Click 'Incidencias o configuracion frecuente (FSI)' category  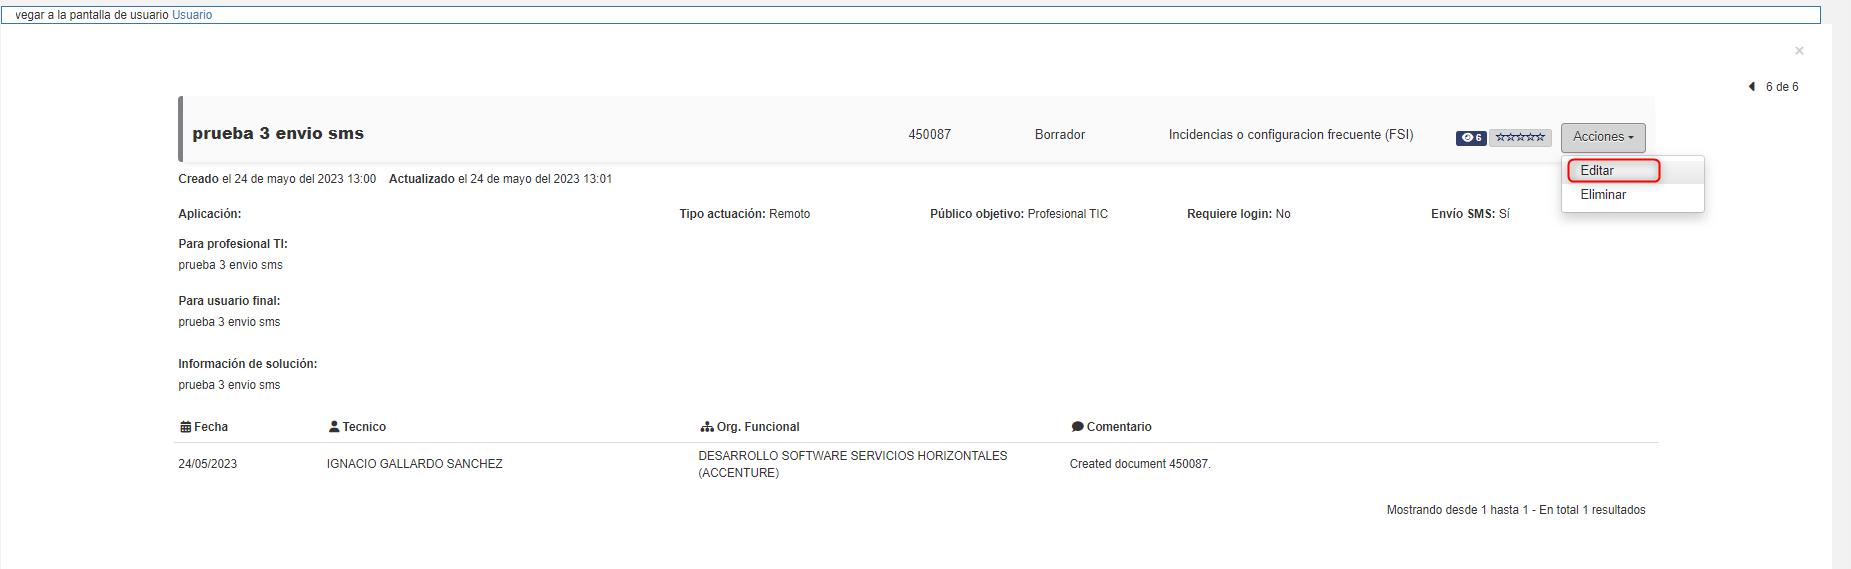(x=1291, y=135)
